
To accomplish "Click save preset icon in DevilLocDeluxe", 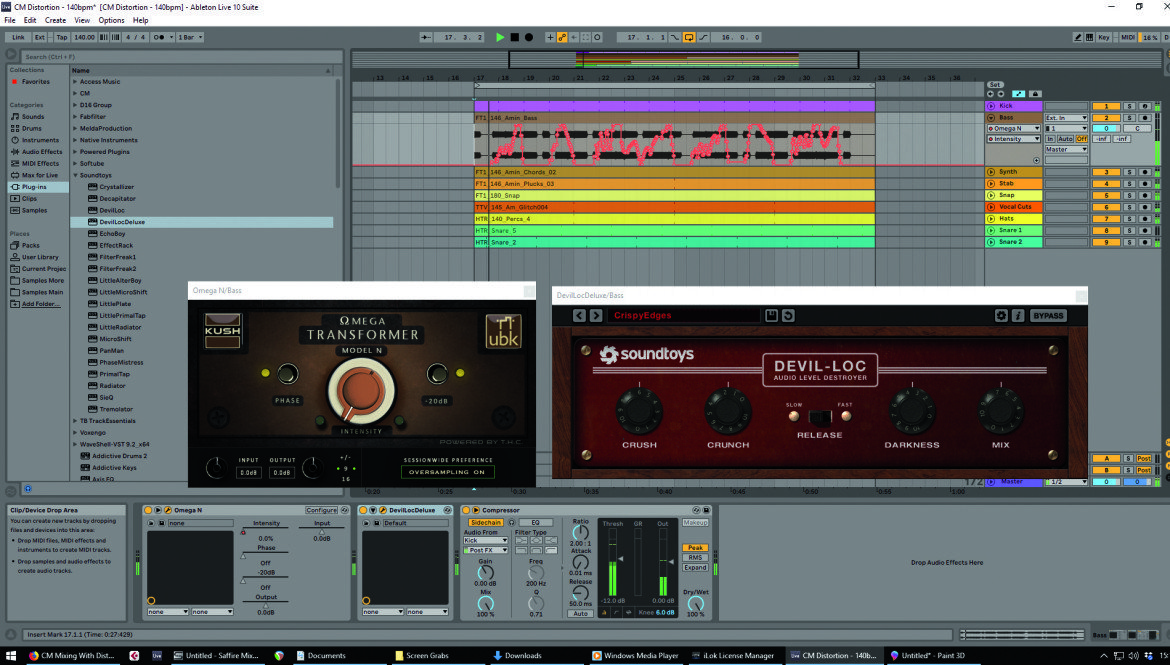I will point(772,316).
